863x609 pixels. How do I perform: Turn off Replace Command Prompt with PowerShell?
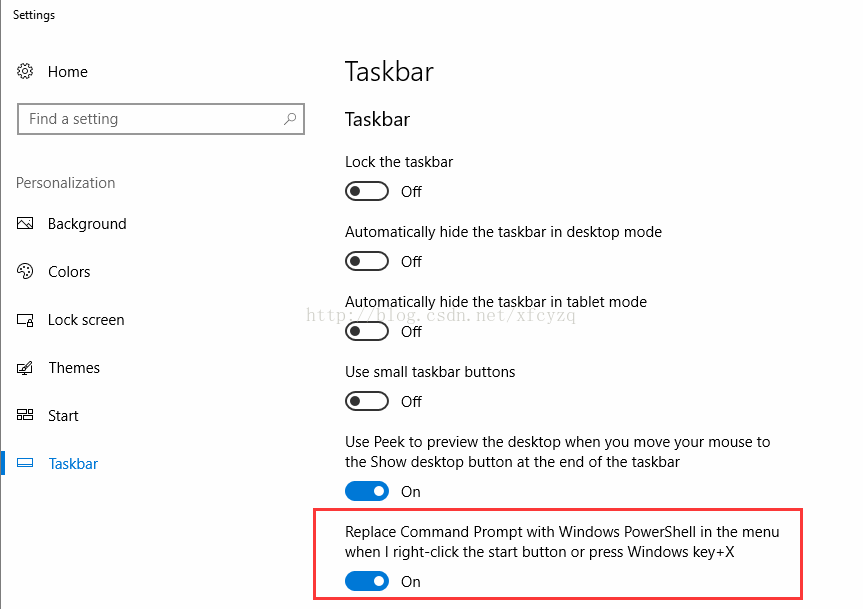367,581
